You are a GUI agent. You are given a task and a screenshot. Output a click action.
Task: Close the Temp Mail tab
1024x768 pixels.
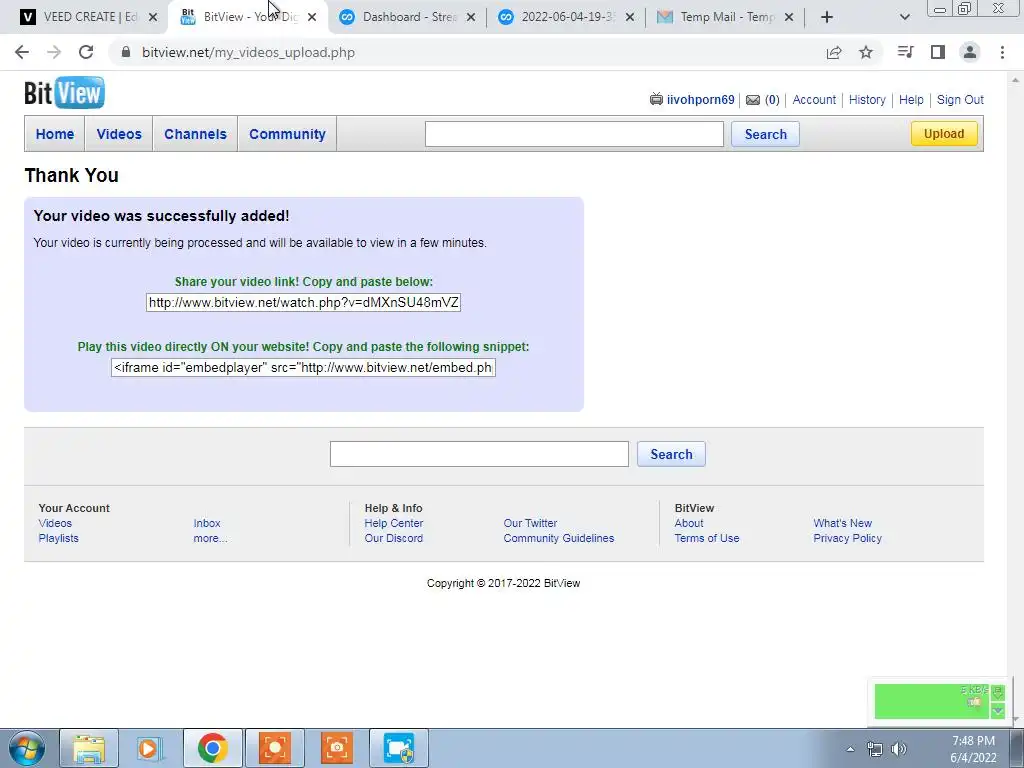tap(789, 17)
